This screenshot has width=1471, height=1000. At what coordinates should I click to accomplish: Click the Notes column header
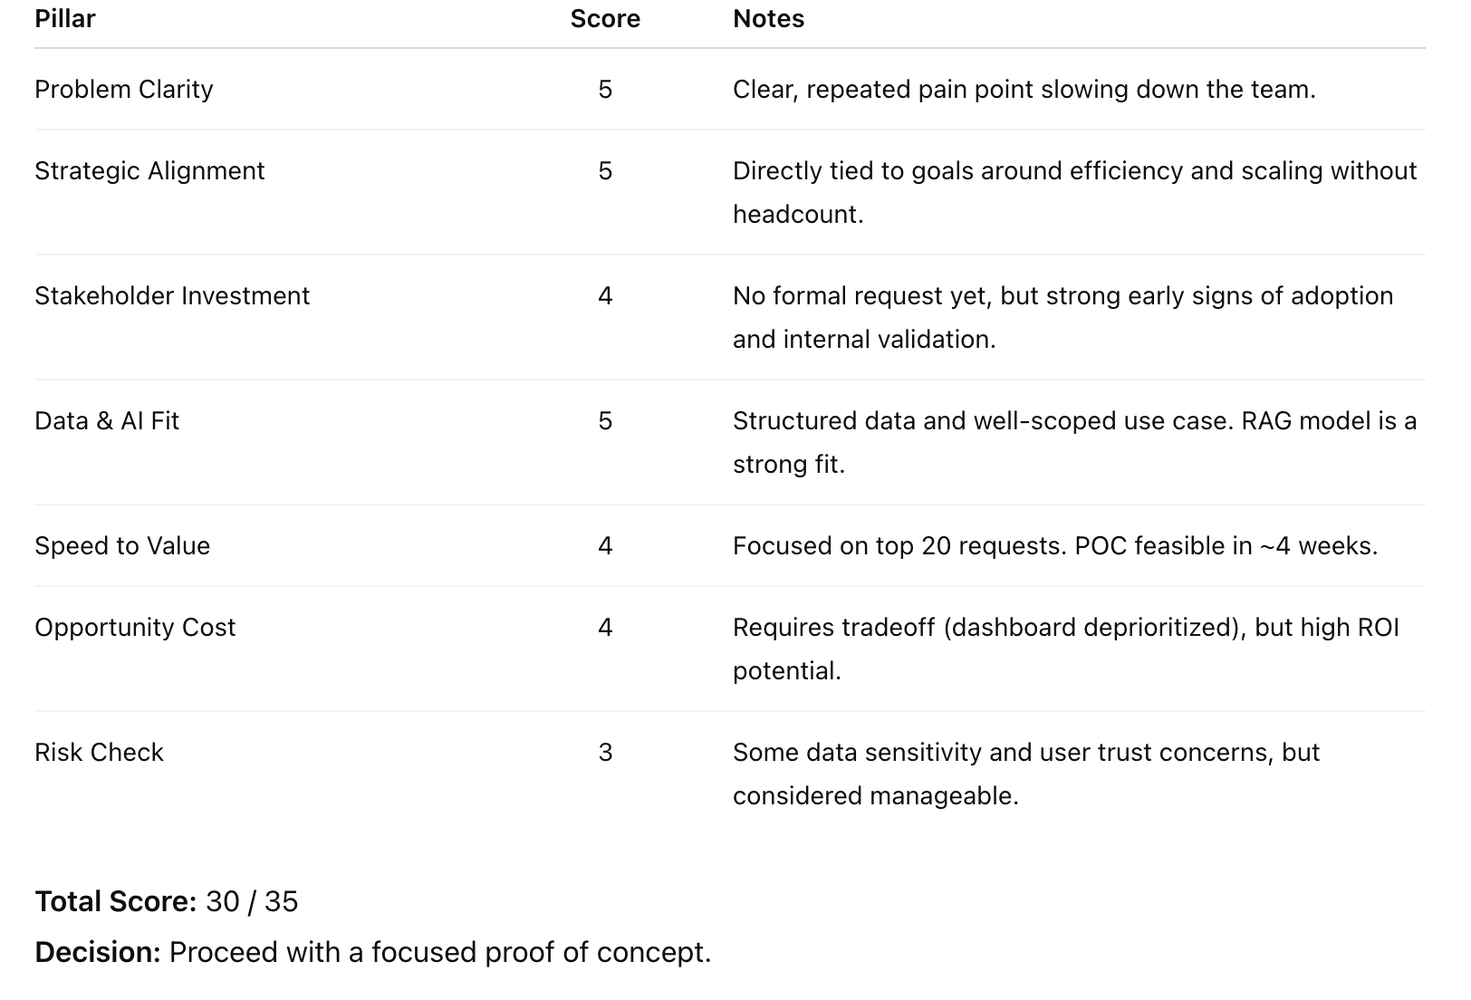pos(768,19)
